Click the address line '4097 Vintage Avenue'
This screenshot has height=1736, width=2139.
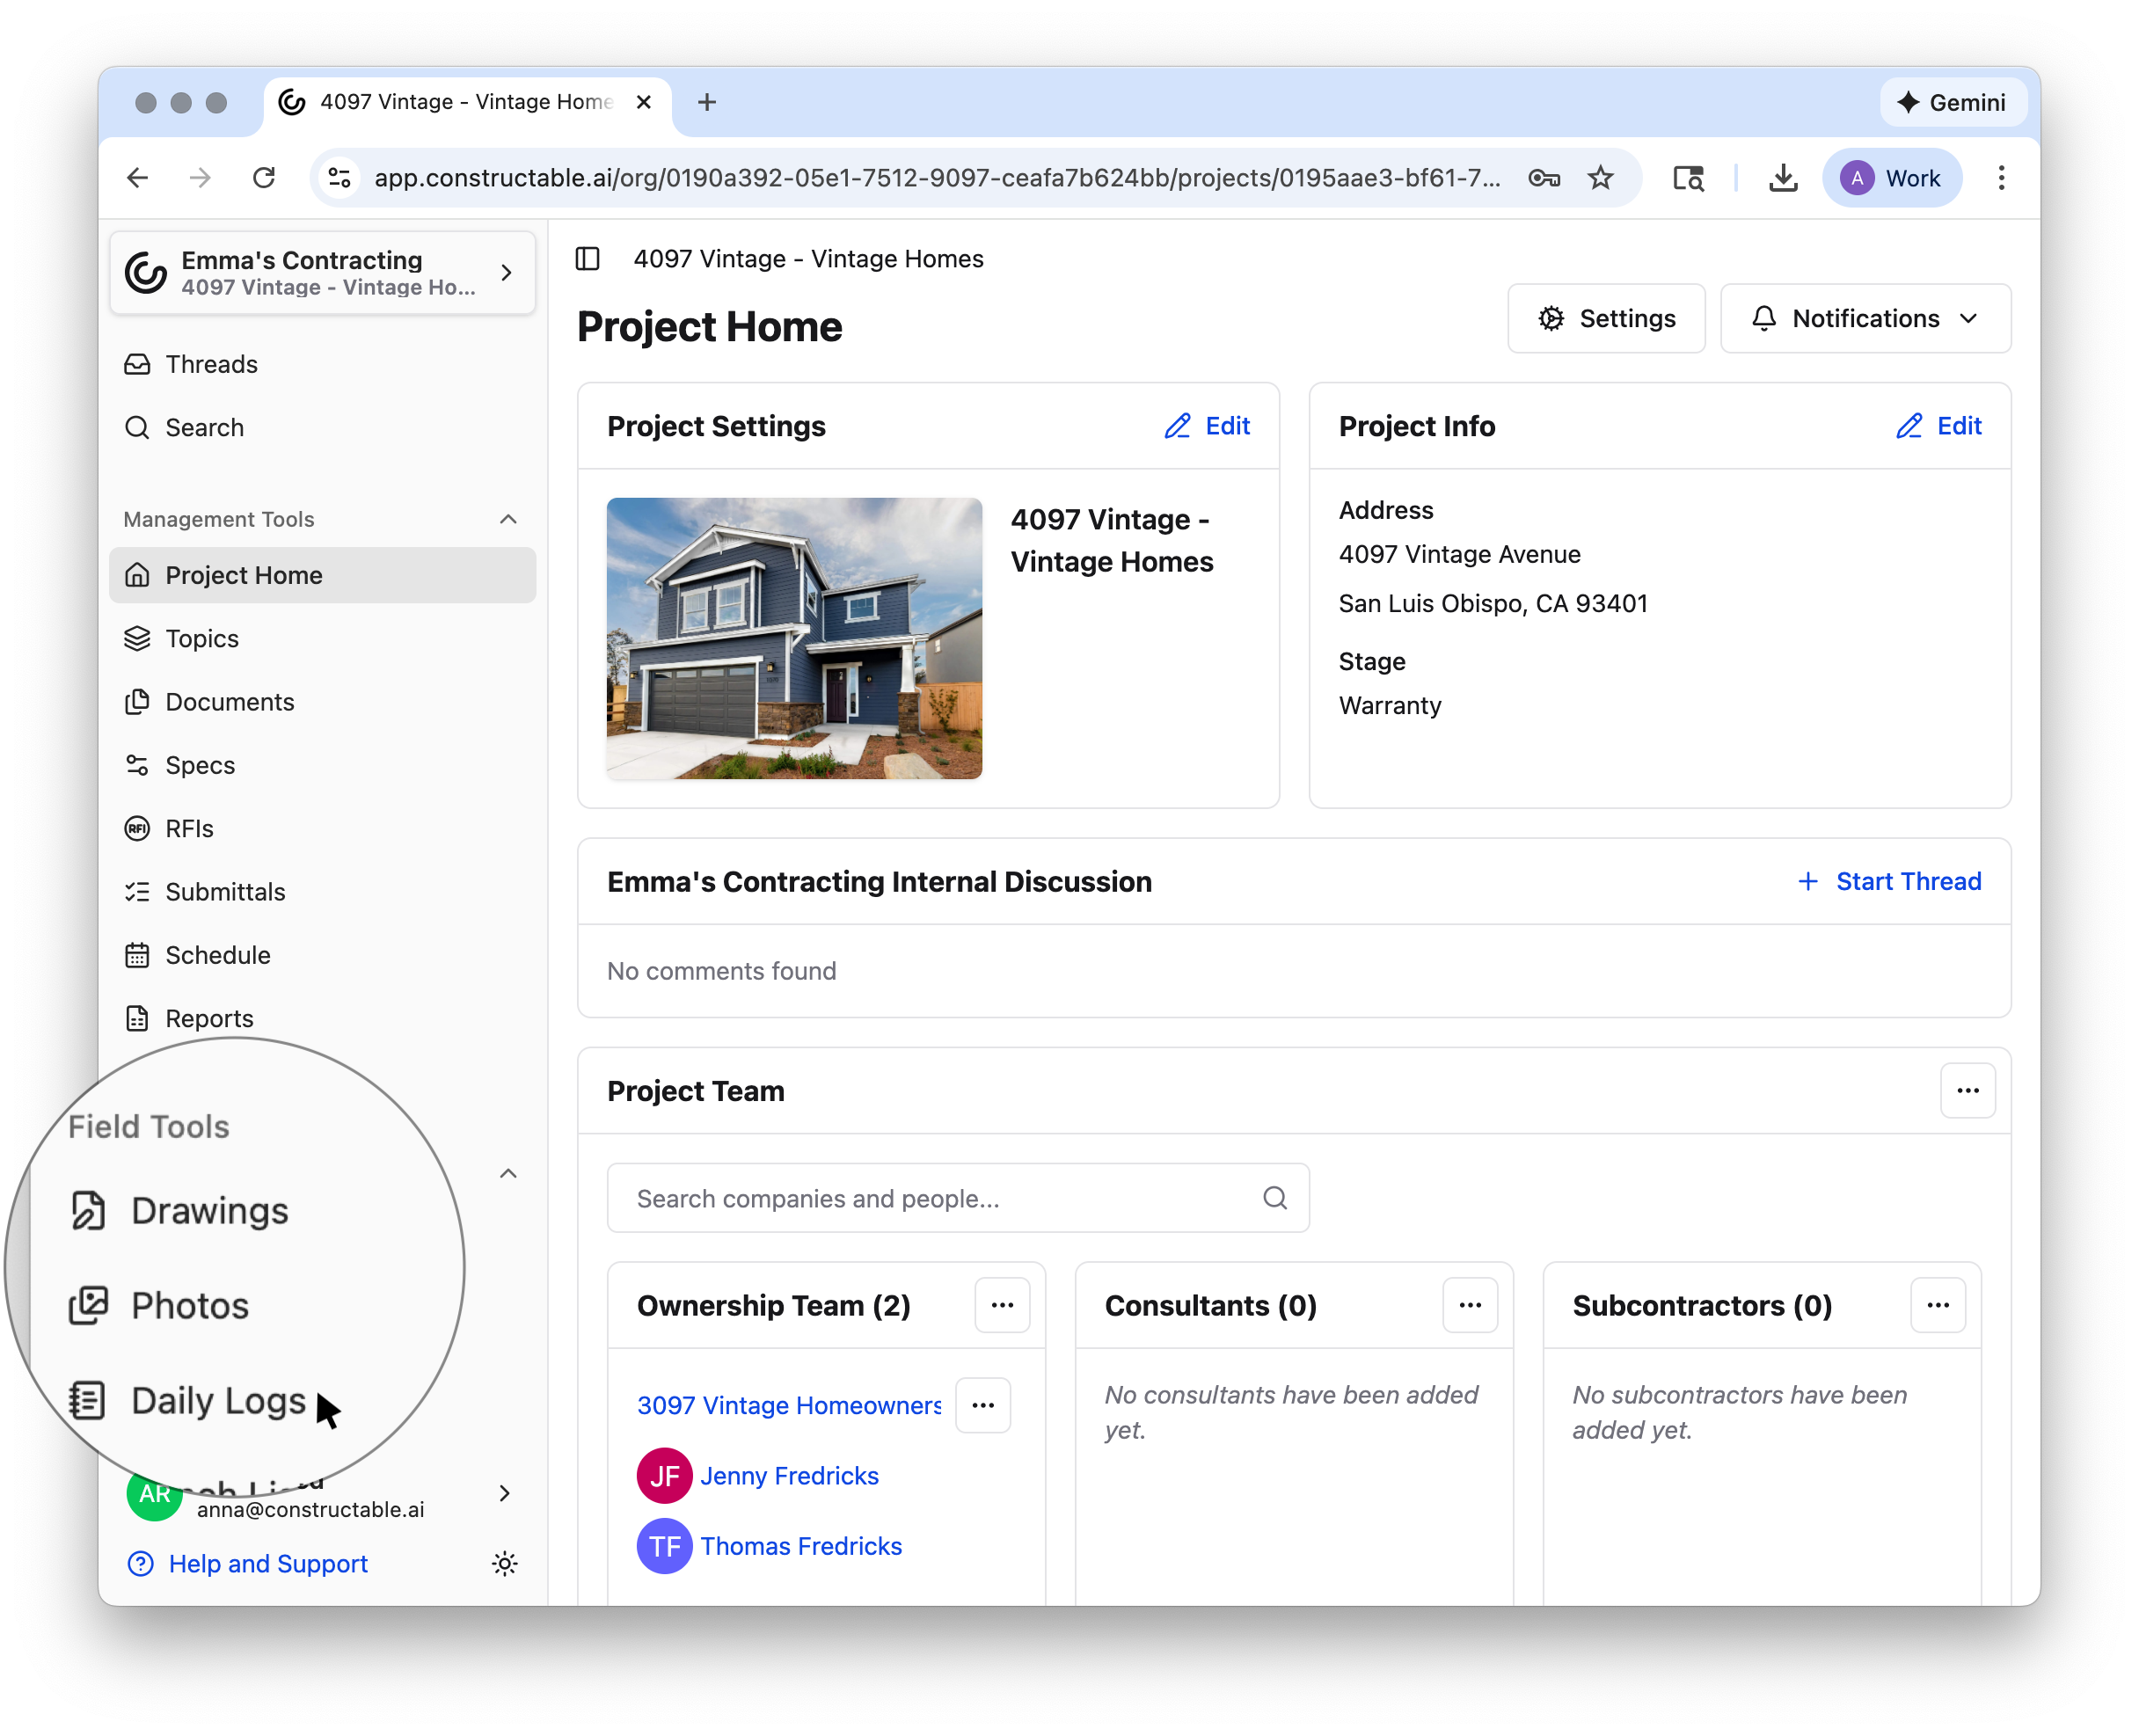point(1460,554)
